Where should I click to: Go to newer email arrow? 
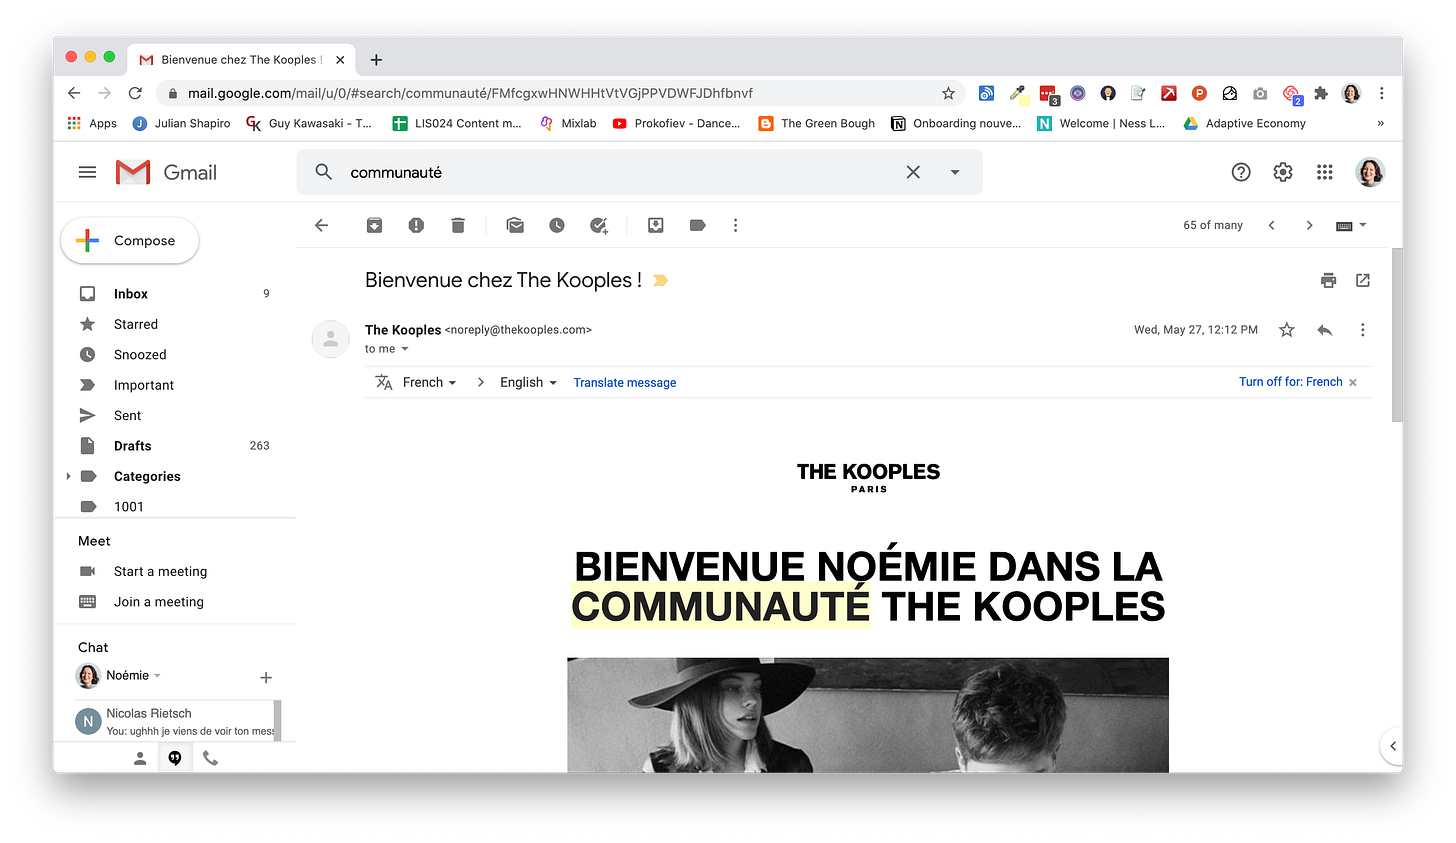tap(1272, 226)
